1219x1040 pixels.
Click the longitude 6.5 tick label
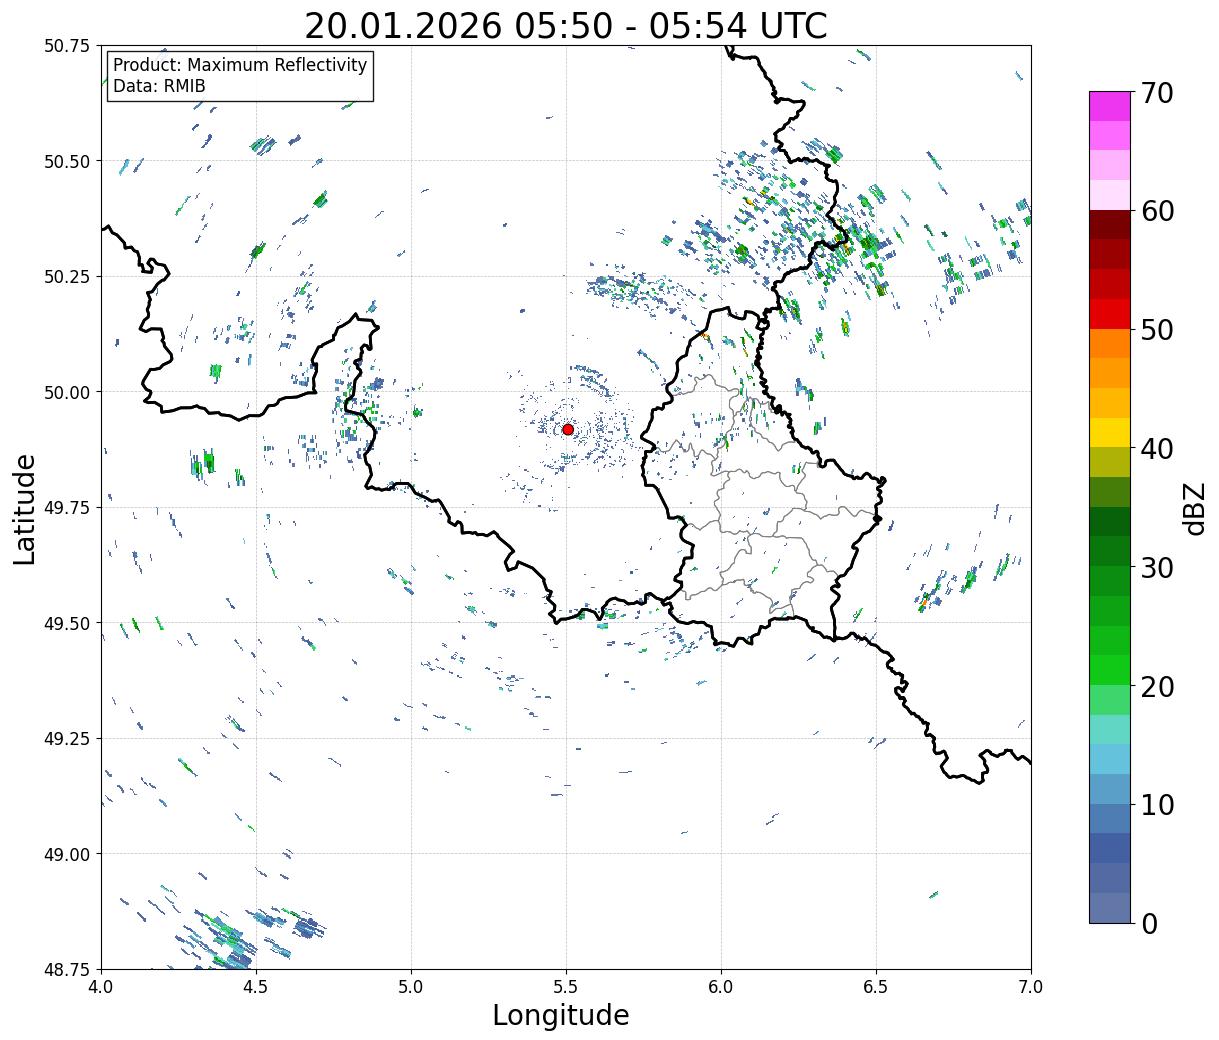[876, 987]
